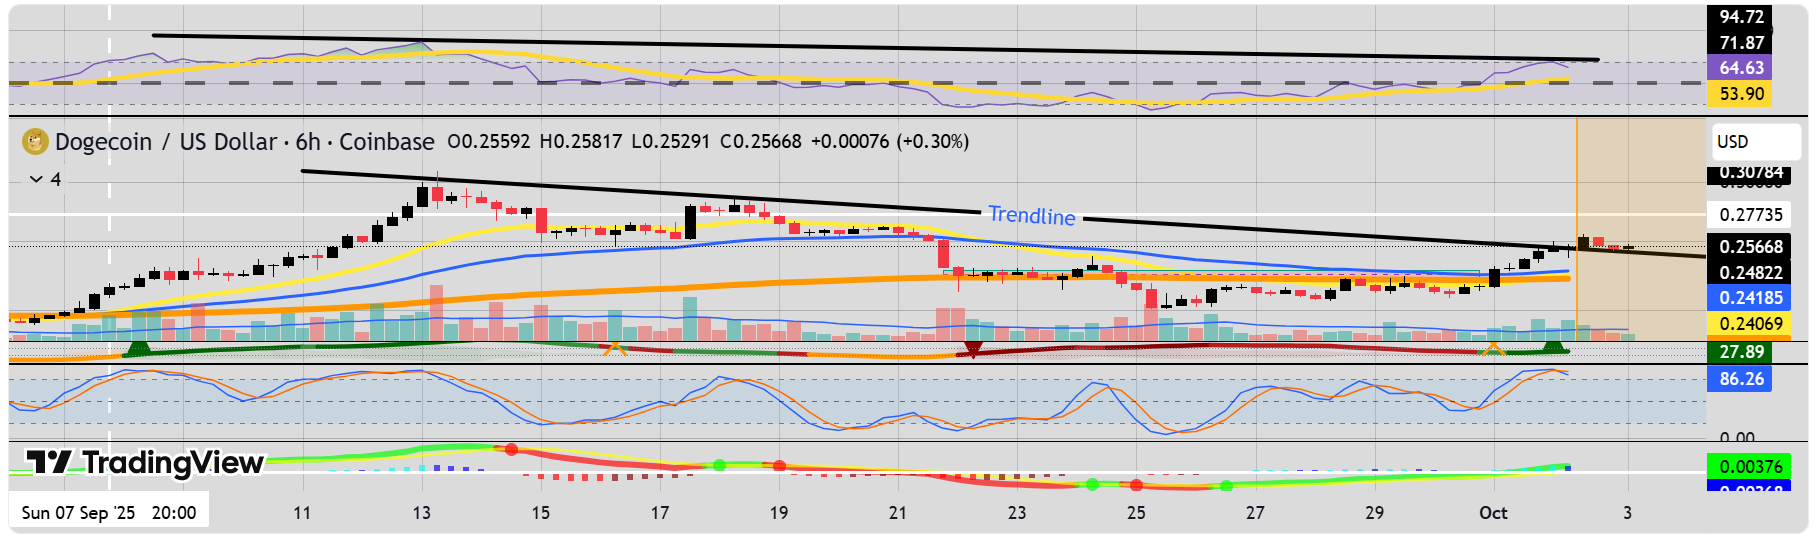Click the TradingView logo

pyautogui.click(x=146, y=463)
